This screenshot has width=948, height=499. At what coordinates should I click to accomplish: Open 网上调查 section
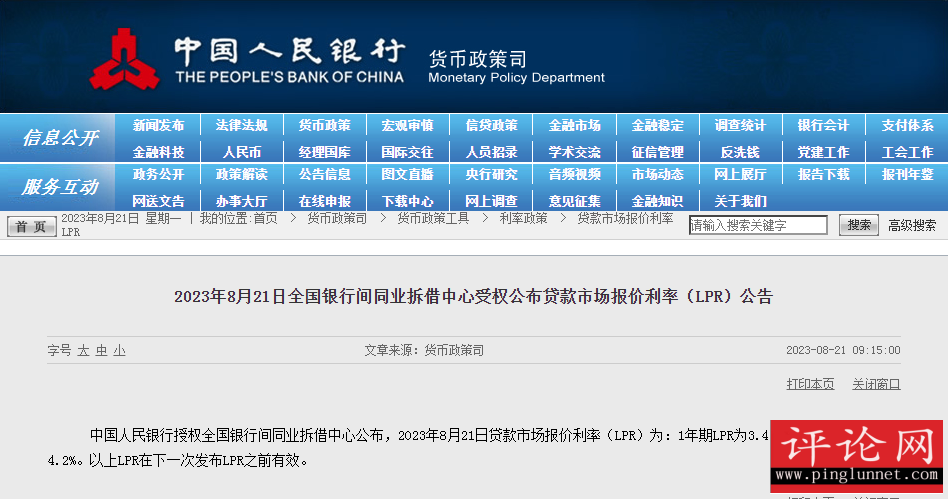pyautogui.click(x=491, y=201)
